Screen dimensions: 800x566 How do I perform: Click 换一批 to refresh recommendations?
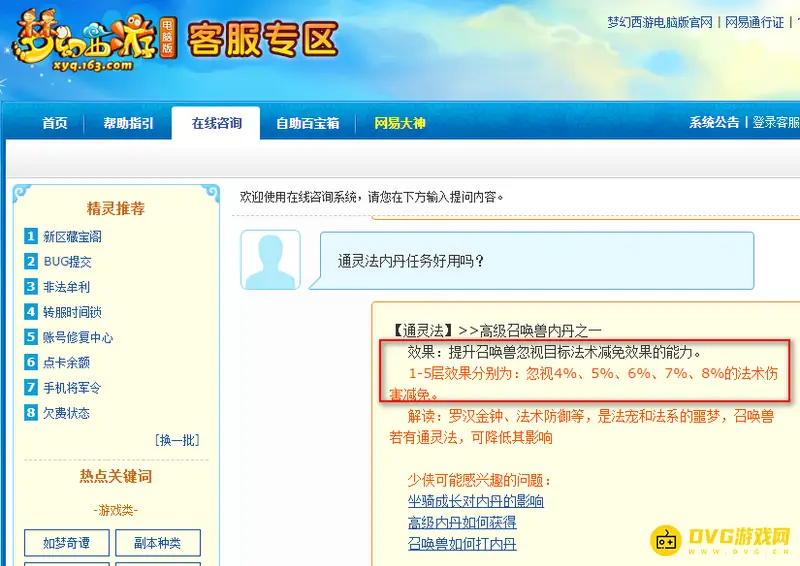pos(178,440)
